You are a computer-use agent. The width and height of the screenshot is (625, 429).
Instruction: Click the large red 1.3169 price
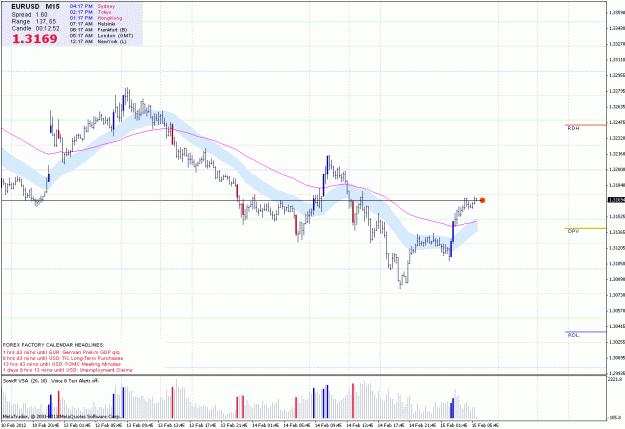[35, 39]
